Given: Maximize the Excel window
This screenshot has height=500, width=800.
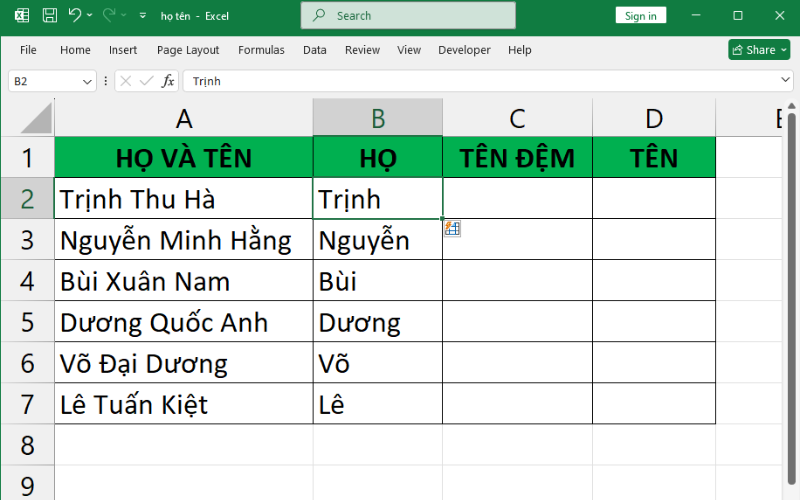Looking at the screenshot, I should coord(738,16).
